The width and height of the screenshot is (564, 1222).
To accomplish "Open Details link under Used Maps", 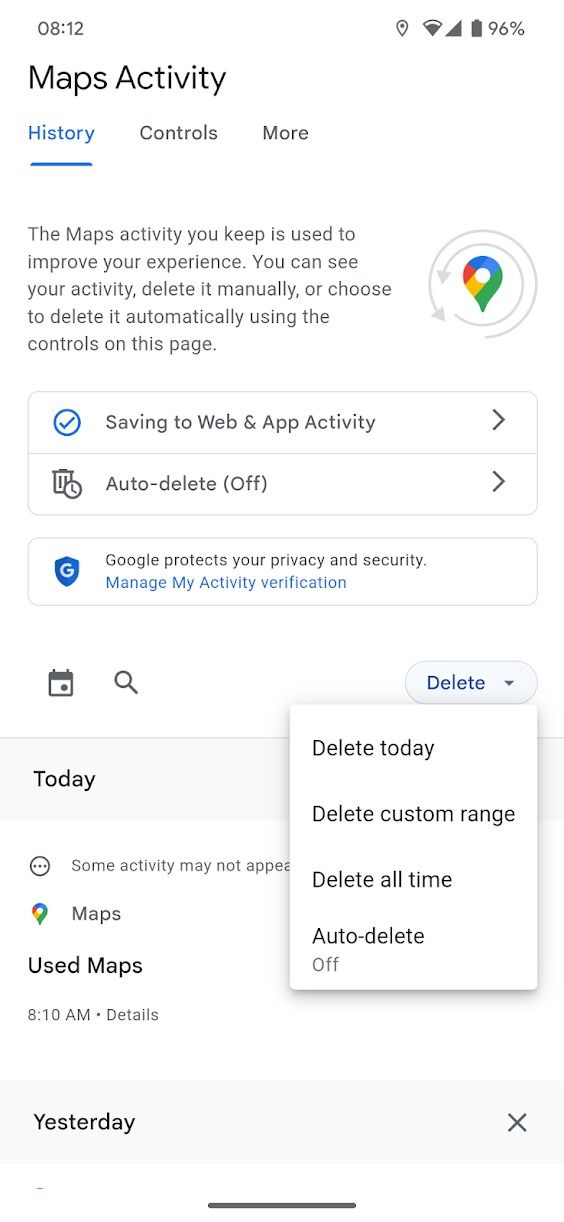I will pyautogui.click(x=132, y=1015).
